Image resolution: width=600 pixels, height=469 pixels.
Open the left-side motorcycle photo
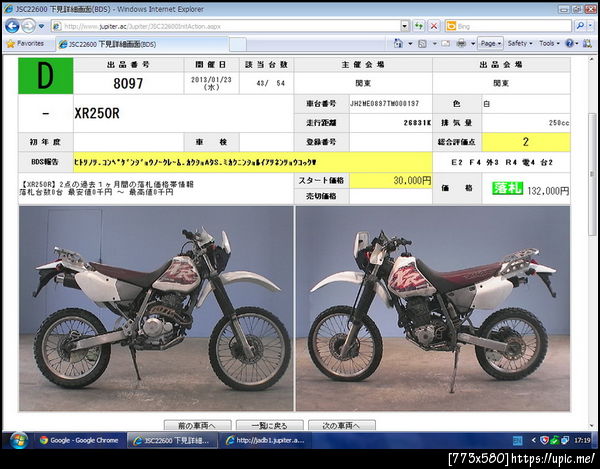tap(156, 308)
